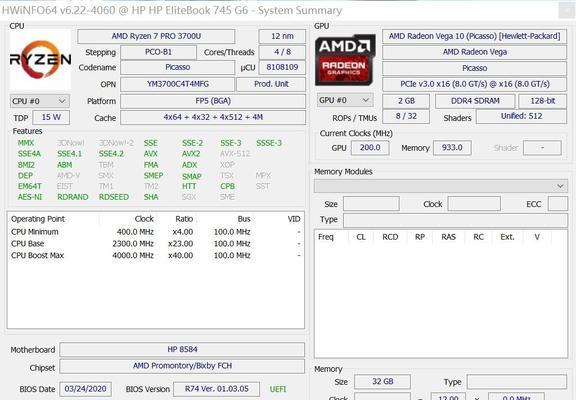Viewport: 576px width, 400px height.
Task: Select the CPU Minimum row
Action: click(x=156, y=232)
